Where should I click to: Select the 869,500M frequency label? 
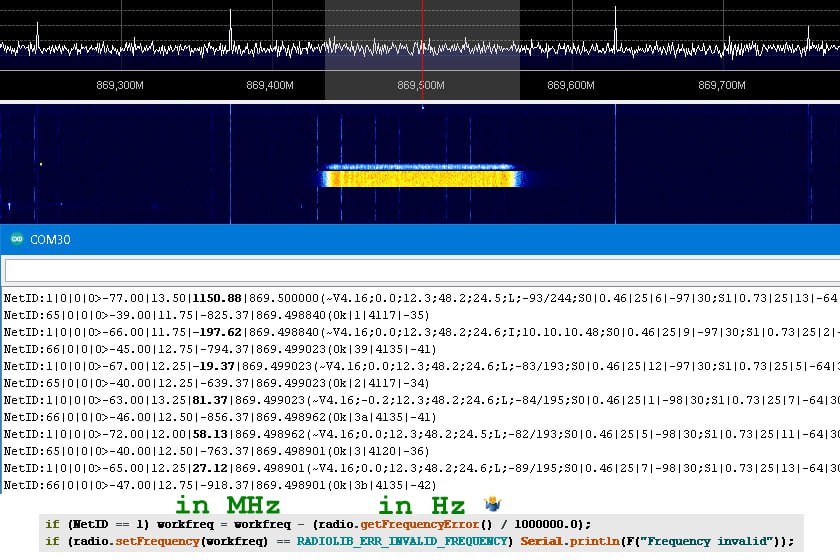[421, 86]
